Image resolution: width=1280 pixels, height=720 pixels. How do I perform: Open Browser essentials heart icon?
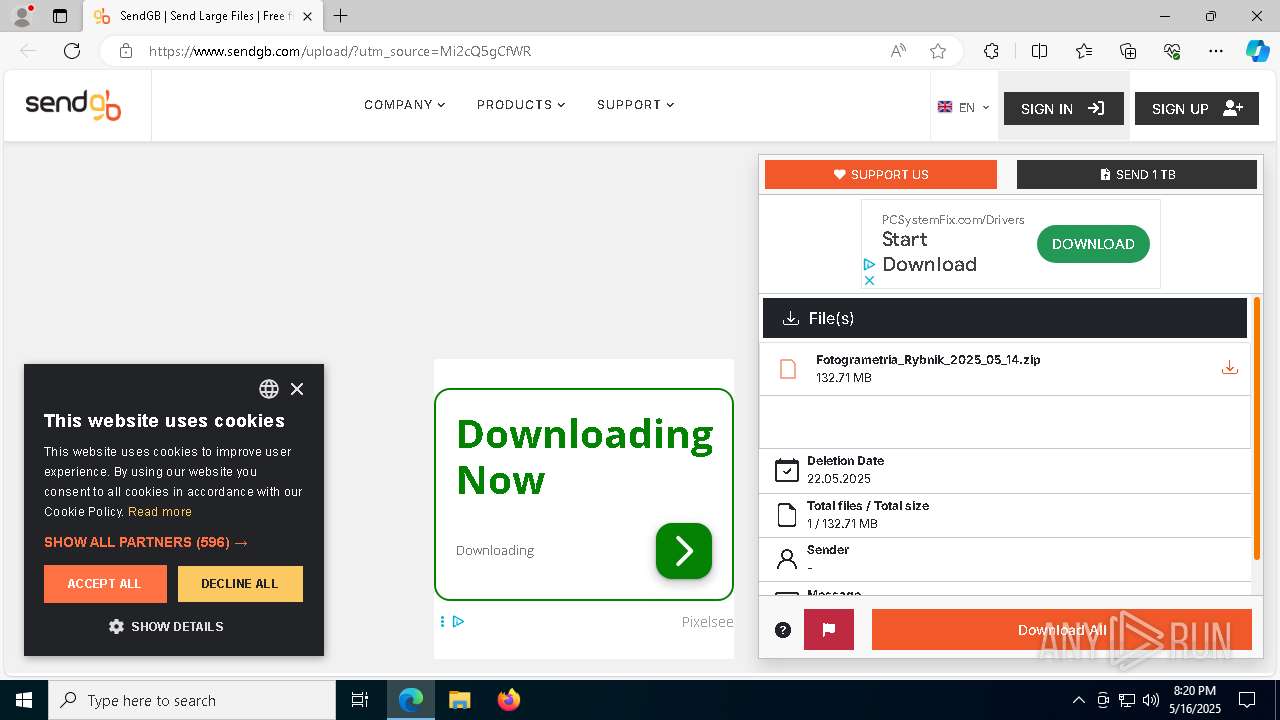tap(1172, 51)
